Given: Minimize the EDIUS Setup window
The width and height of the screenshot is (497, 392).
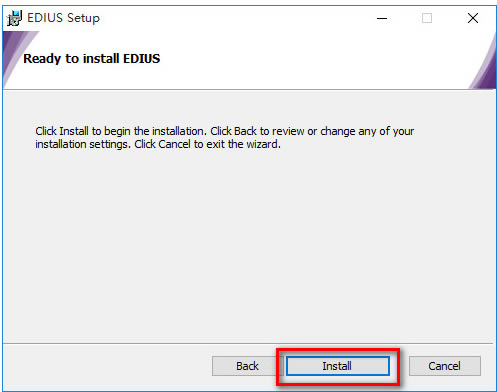Looking at the screenshot, I should [382, 18].
